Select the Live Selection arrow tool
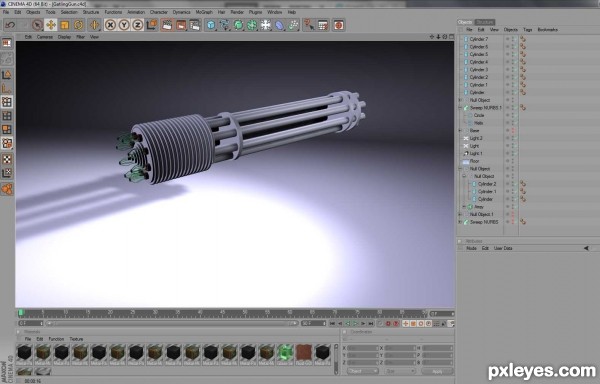 37,25
